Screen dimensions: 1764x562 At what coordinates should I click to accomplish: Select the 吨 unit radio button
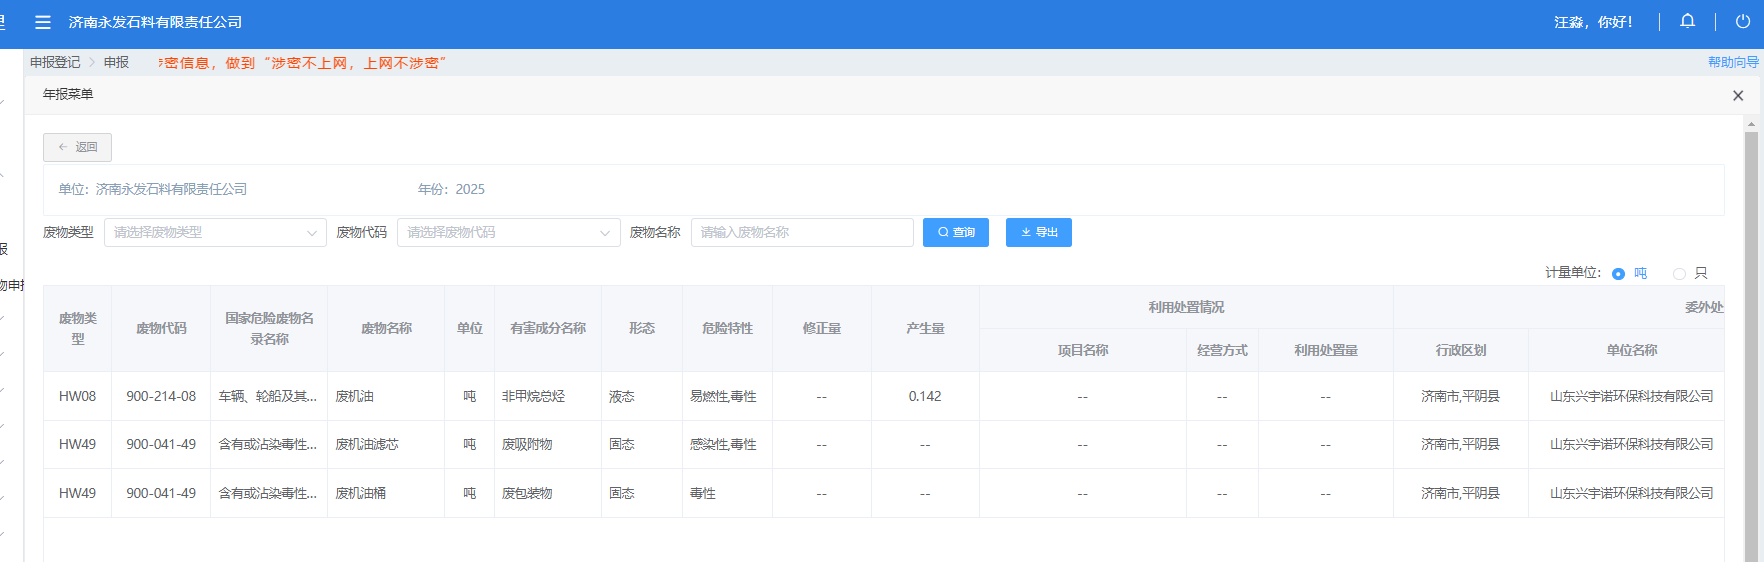tap(1618, 273)
